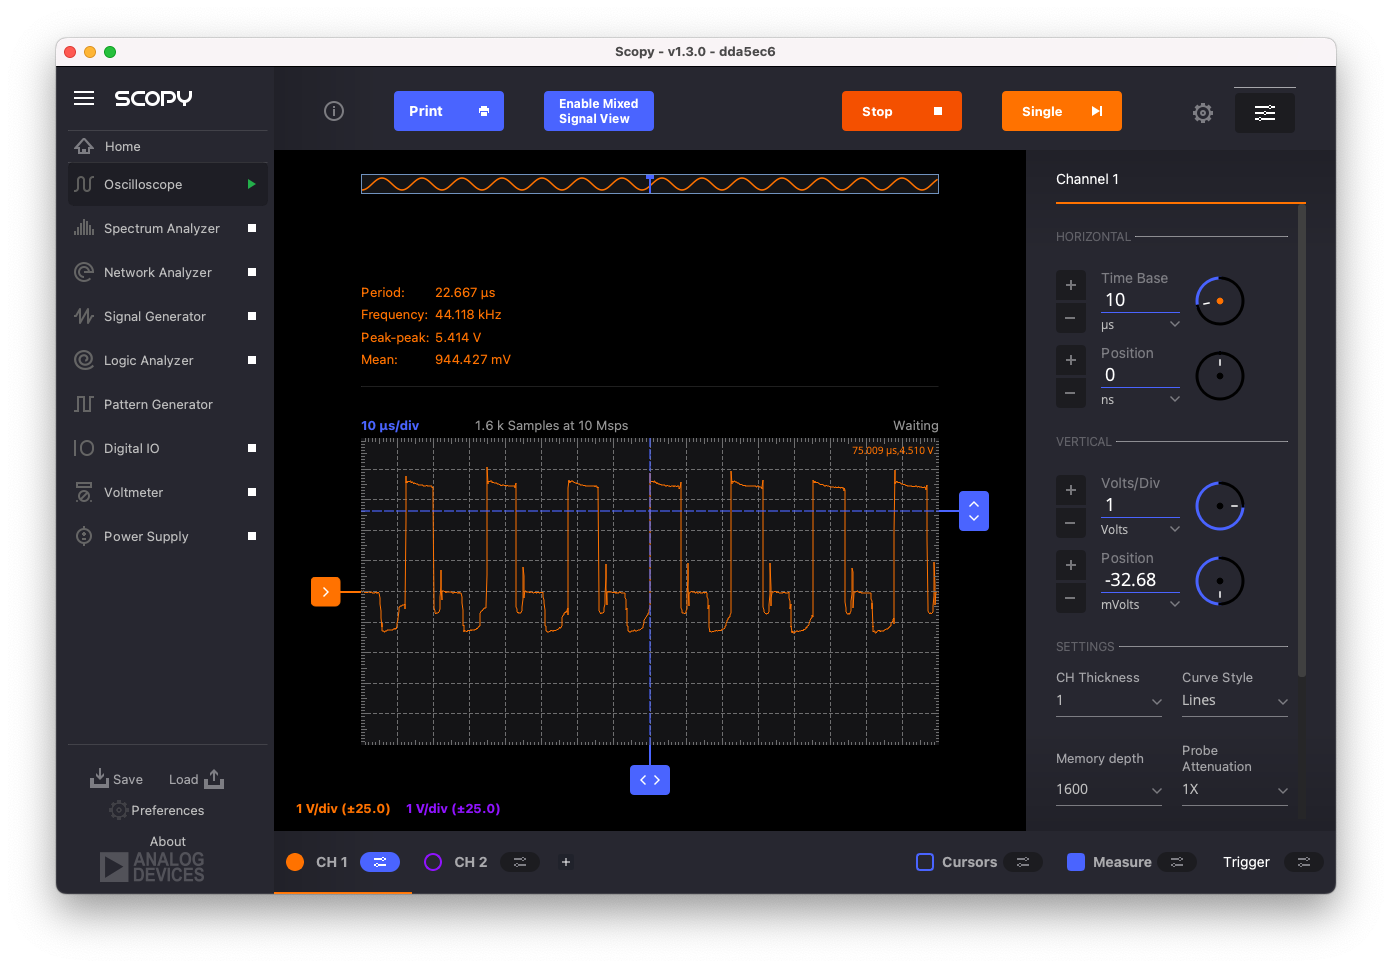This screenshot has width=1392, height=968.
Task: Start Signal Generator with its run square
Action: pyautogui.click(x=252, y=316)
